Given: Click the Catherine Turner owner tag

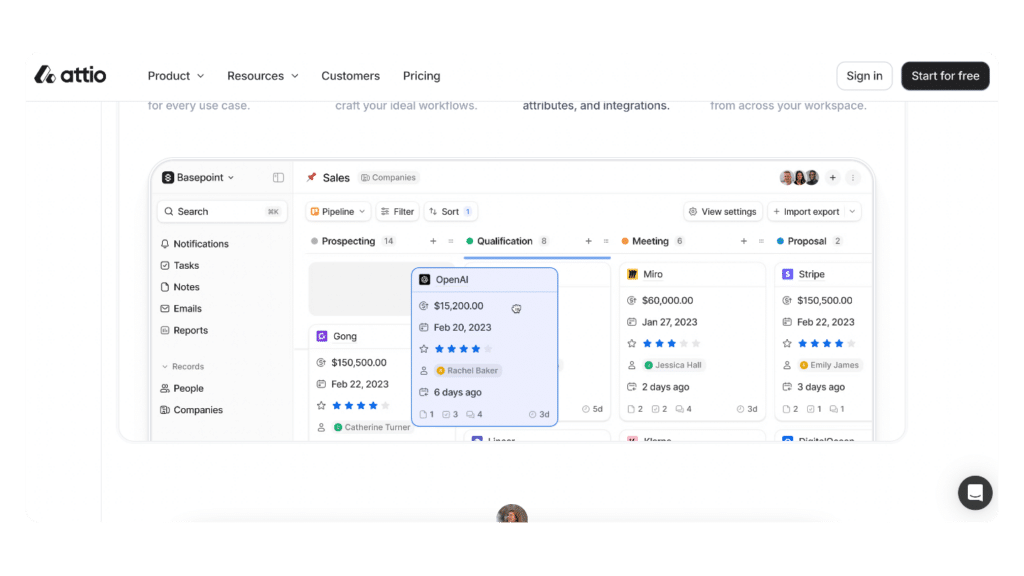Looking at the screenshot, I should [372, 427].
